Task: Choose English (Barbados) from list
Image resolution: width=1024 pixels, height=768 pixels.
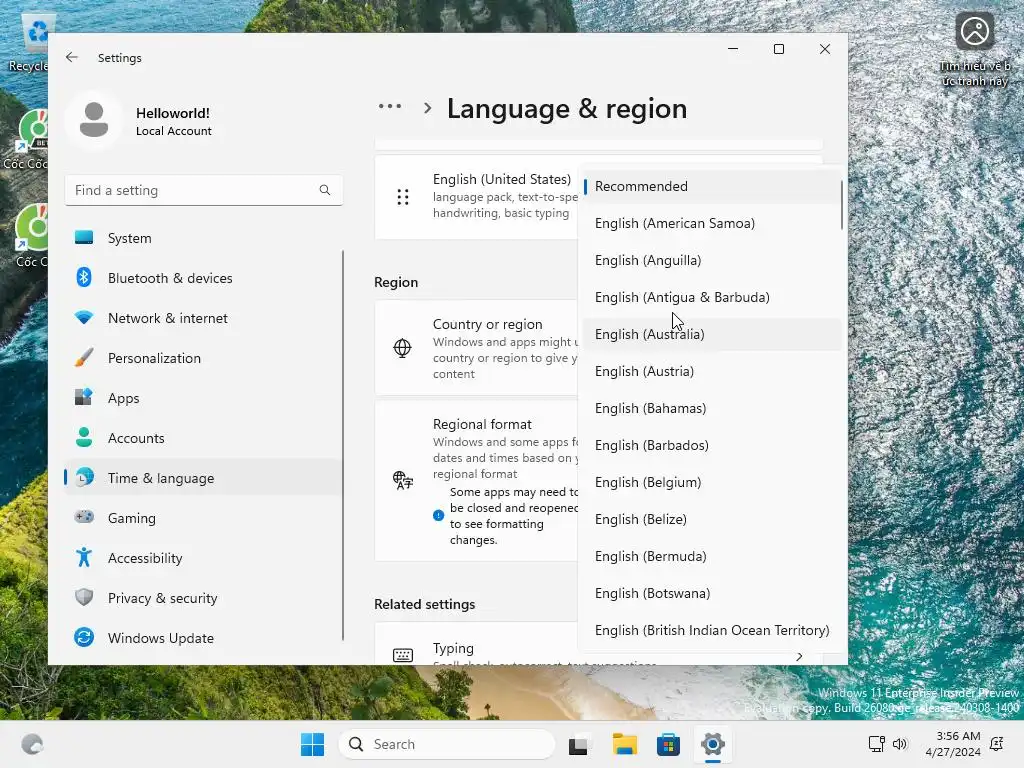Action: pyautogui.click(x=711, y=445)
